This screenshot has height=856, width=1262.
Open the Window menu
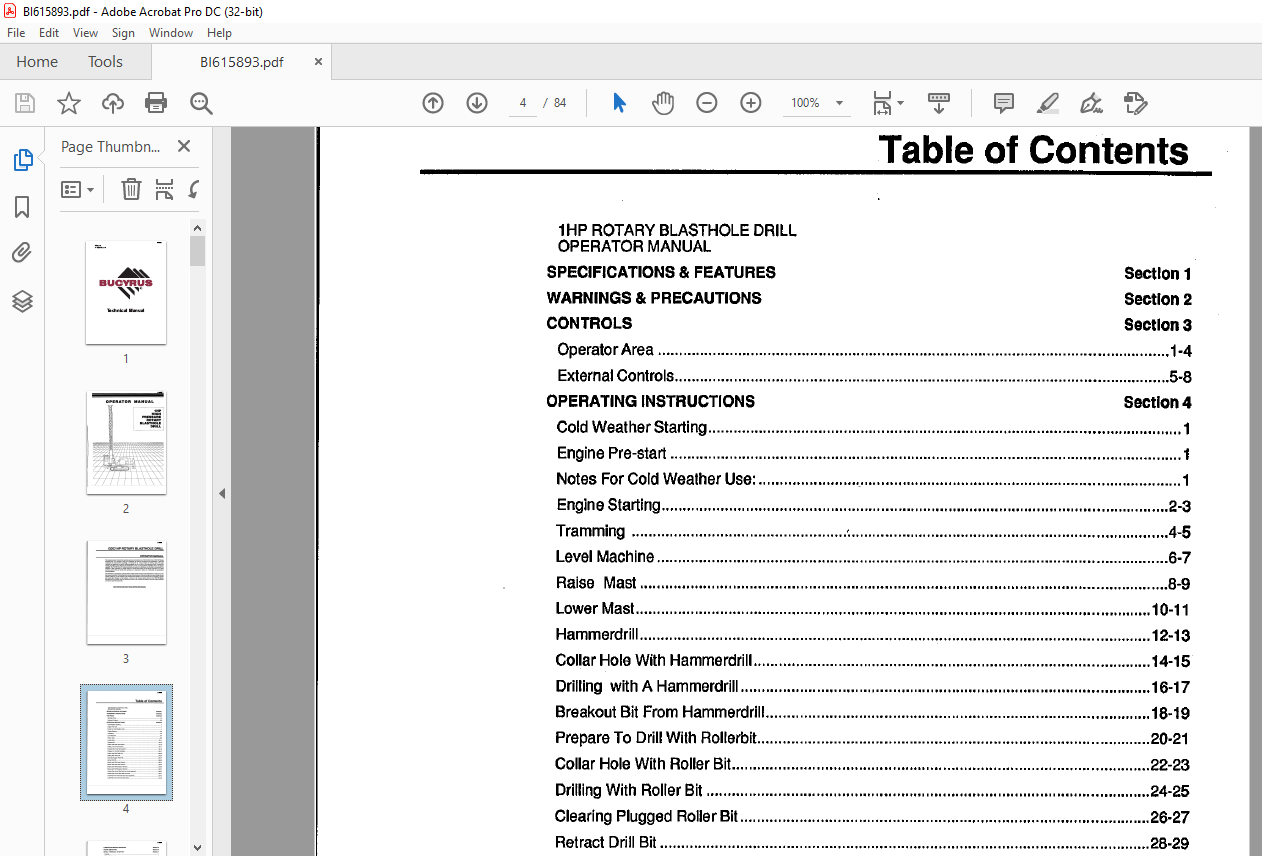coord(171,33)
